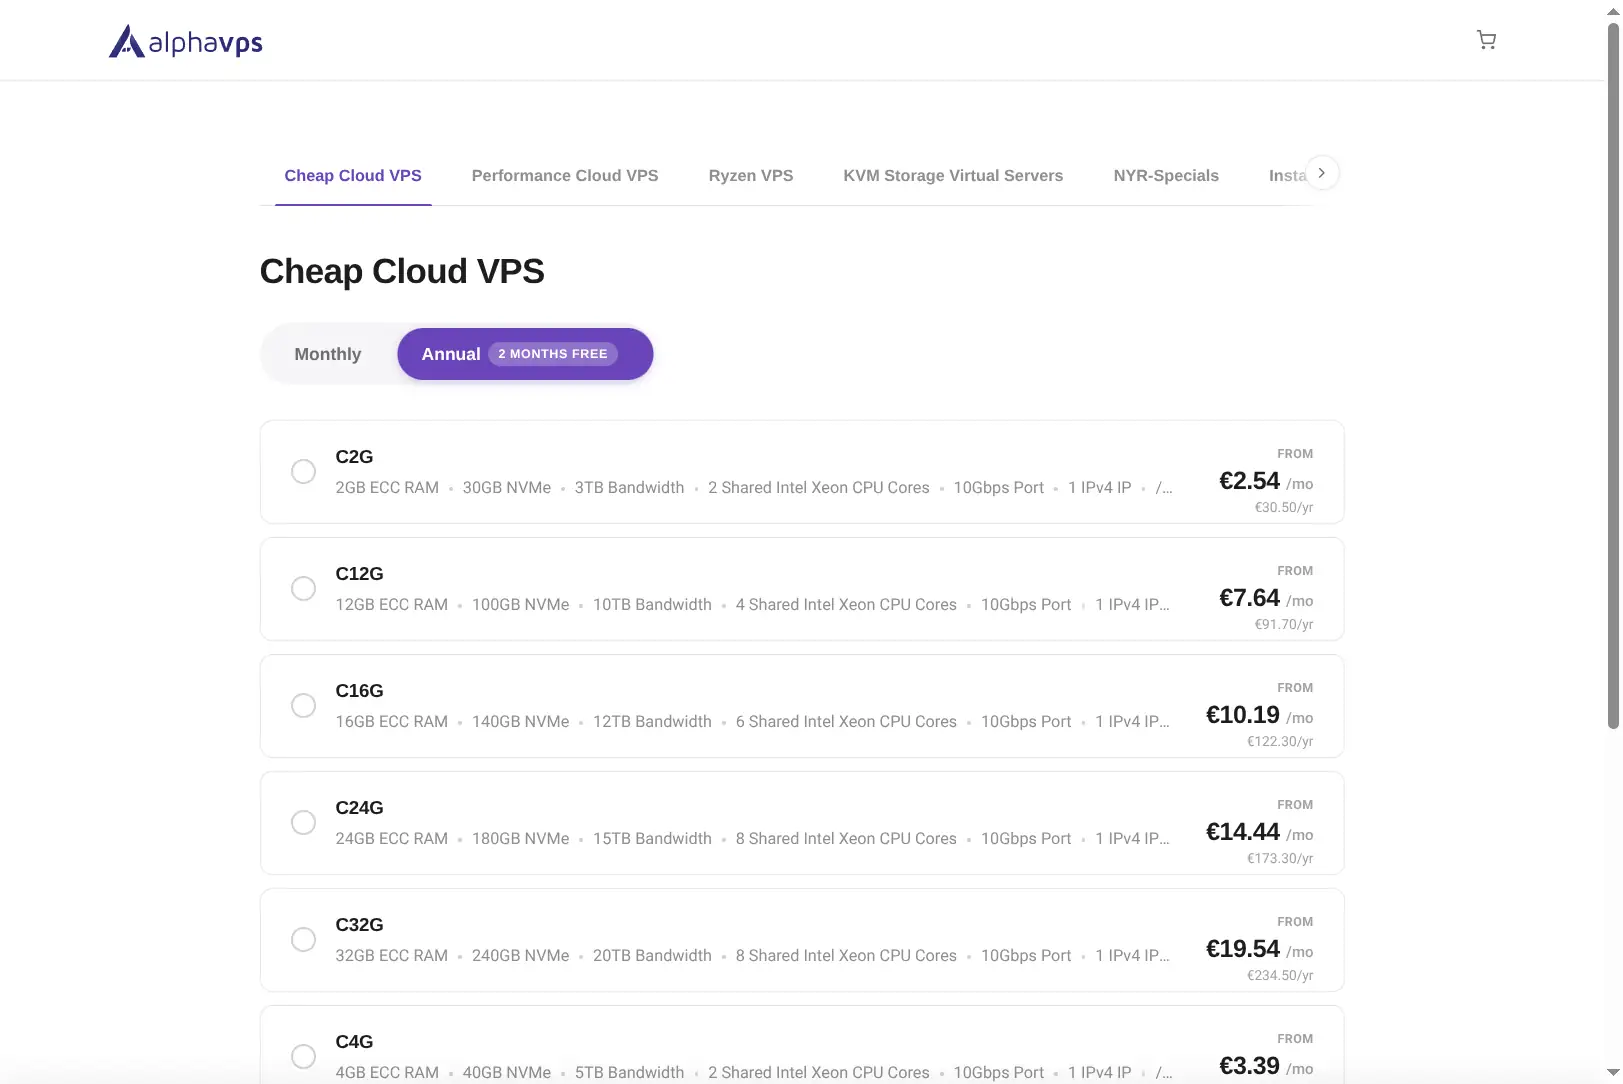Image resolution: width=1623 pixels, height=1084 pixels.
Task: Click the C2G plan title
Action: 354,457
